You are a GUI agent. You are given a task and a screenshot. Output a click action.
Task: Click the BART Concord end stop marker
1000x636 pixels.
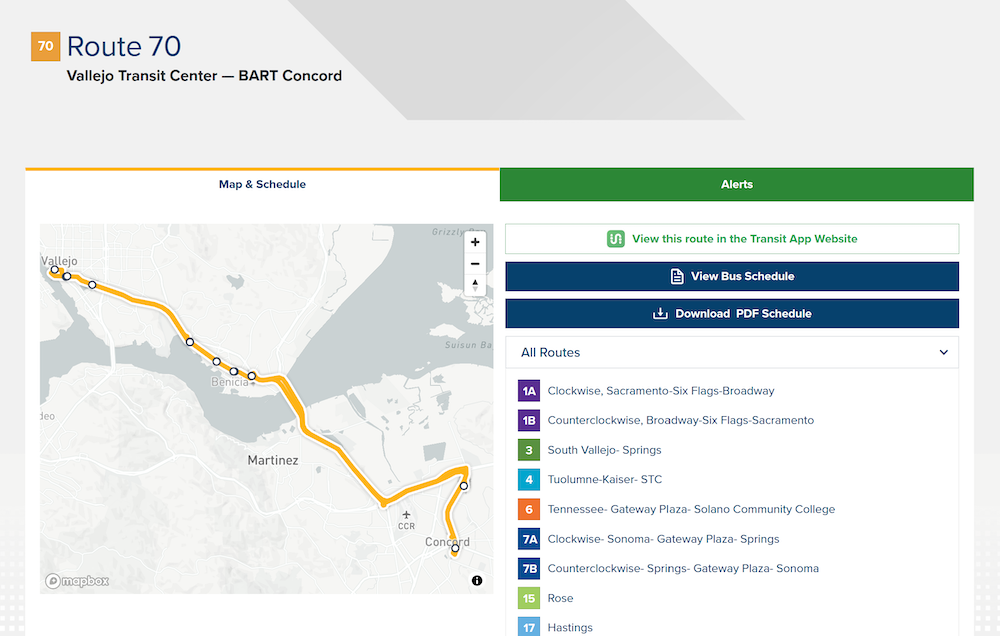pyautogui.click(x=455, y=549)
